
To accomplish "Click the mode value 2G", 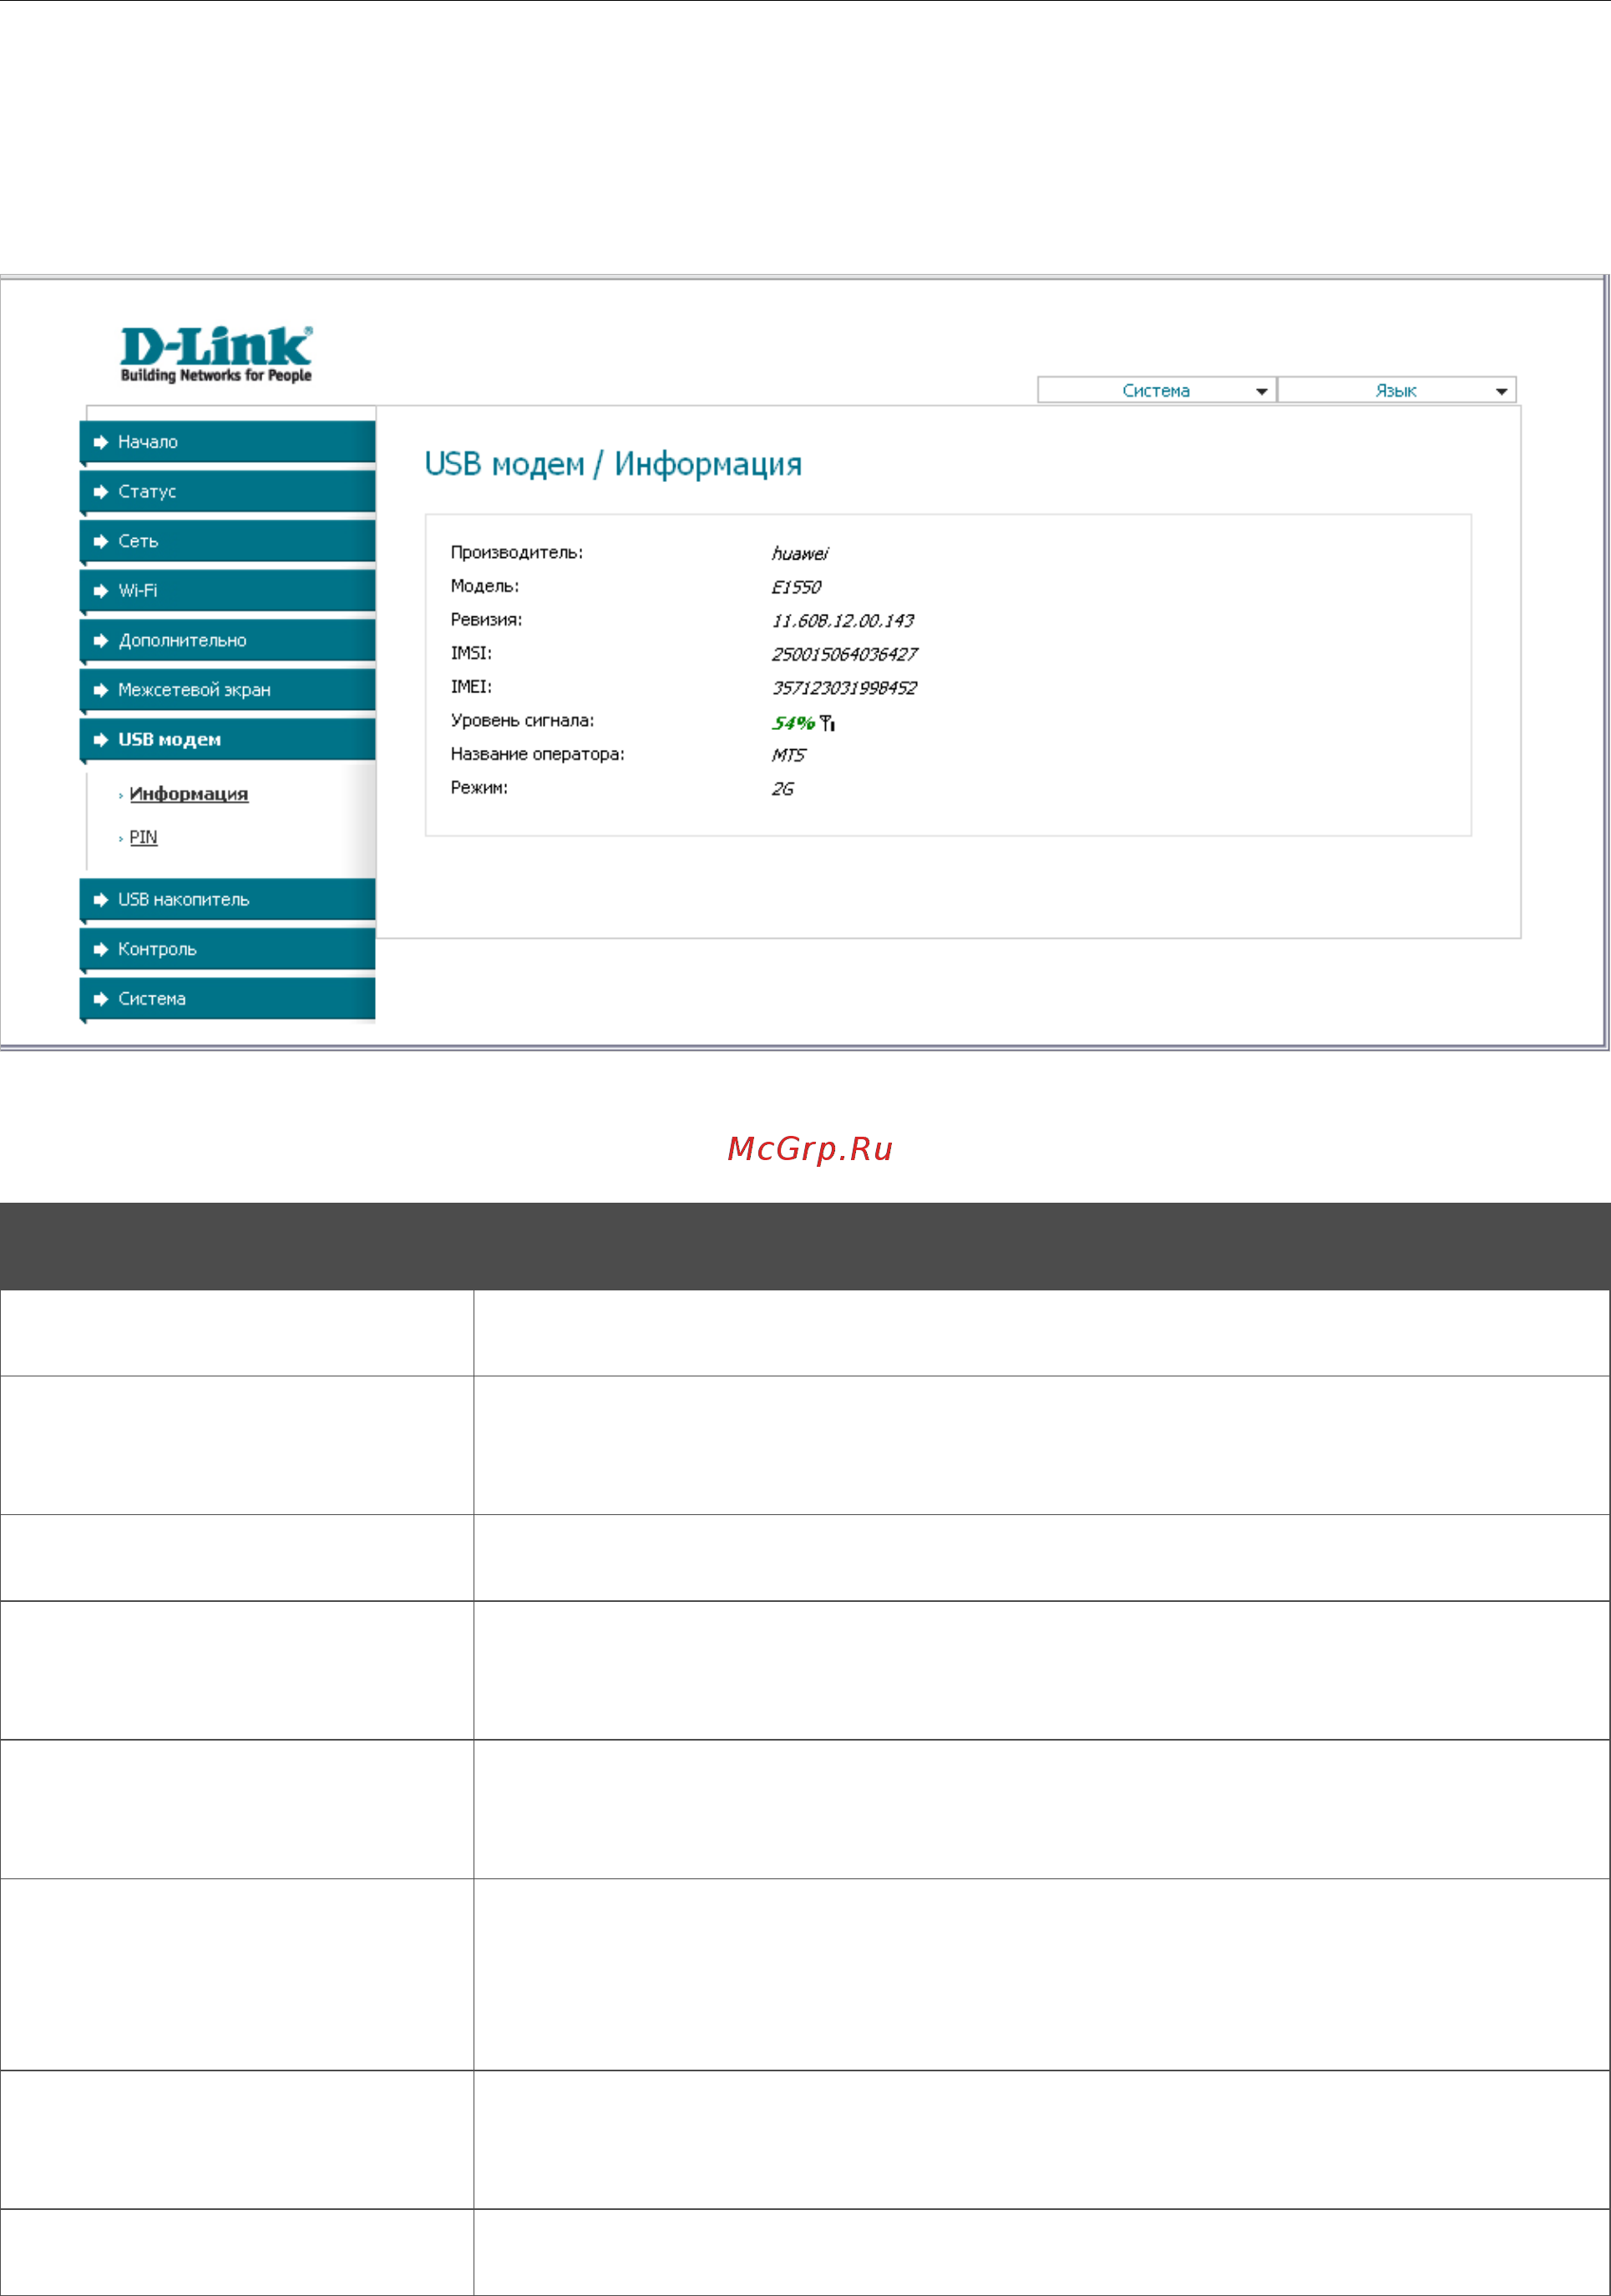I will [x=783, y=789].
